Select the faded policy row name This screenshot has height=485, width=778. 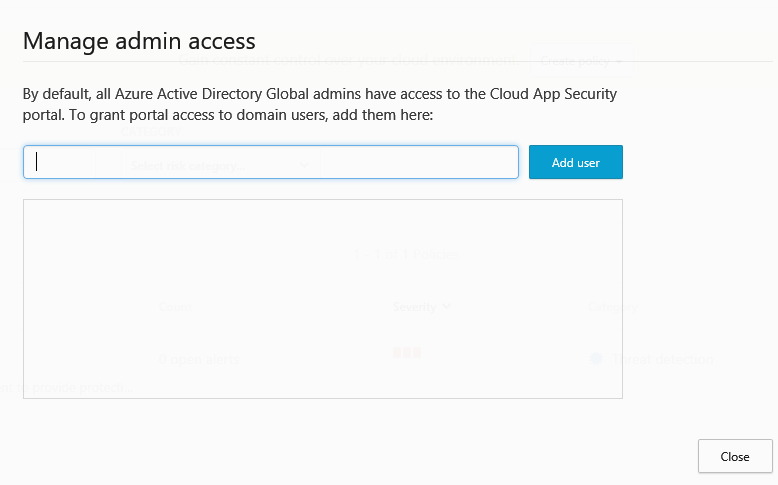coord(199,359)
